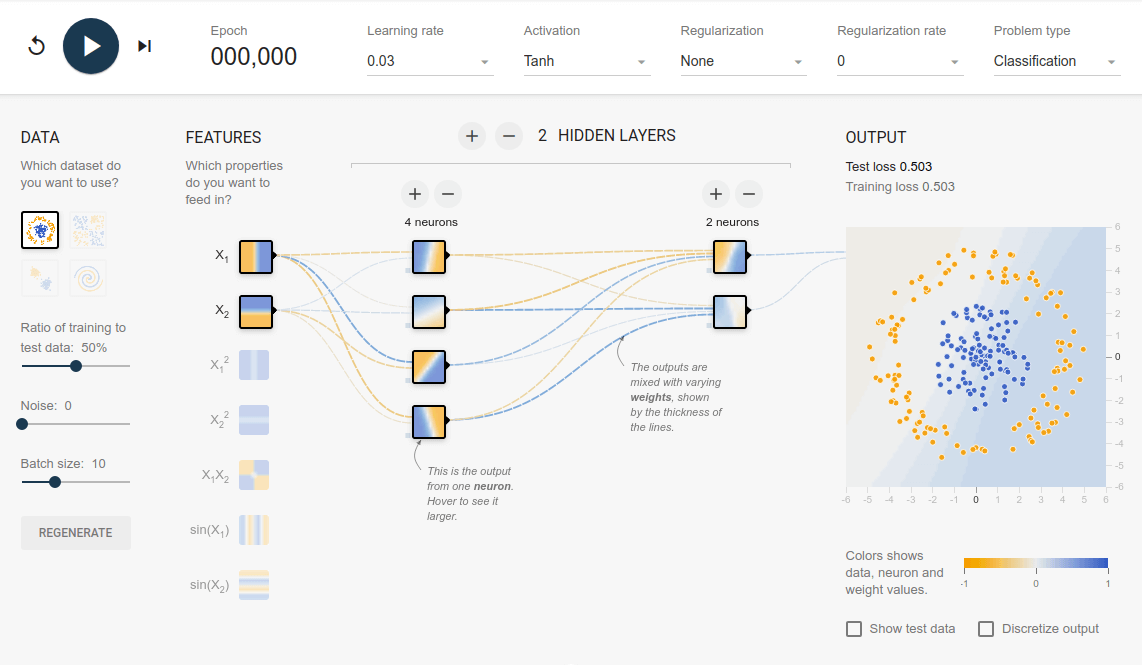Toggle the X2 input feature

click(256, 312)
